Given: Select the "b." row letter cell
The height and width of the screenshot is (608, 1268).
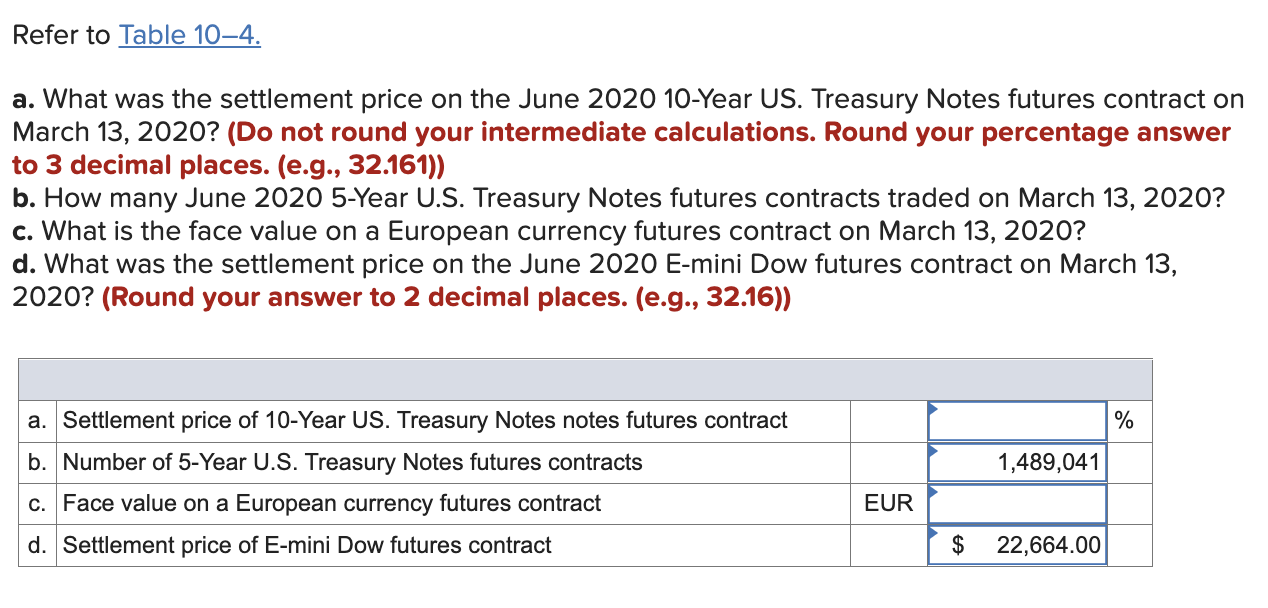Looking at the screenshot, I should tap(37, 462).
